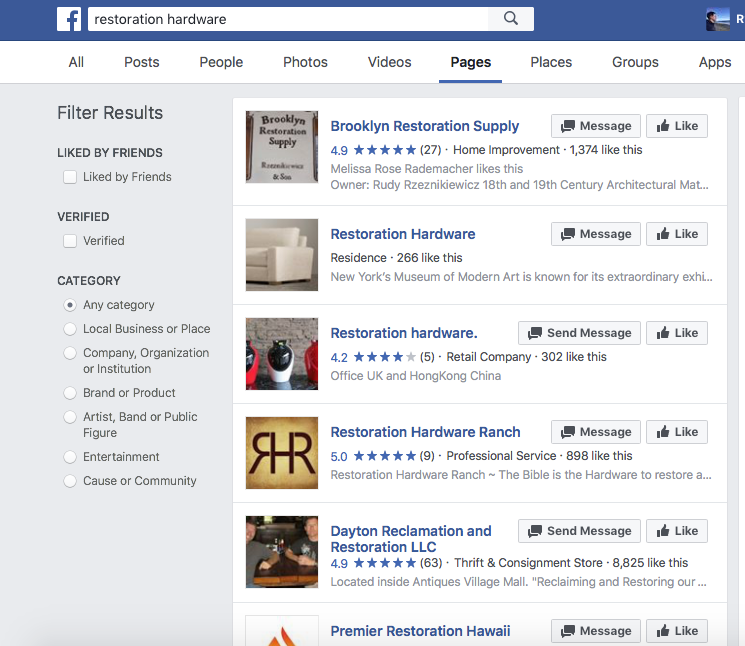The width and height of the screenshot is (745, 646).
Task: Open the RHR logo thumbnail
Action: (282, 453)
